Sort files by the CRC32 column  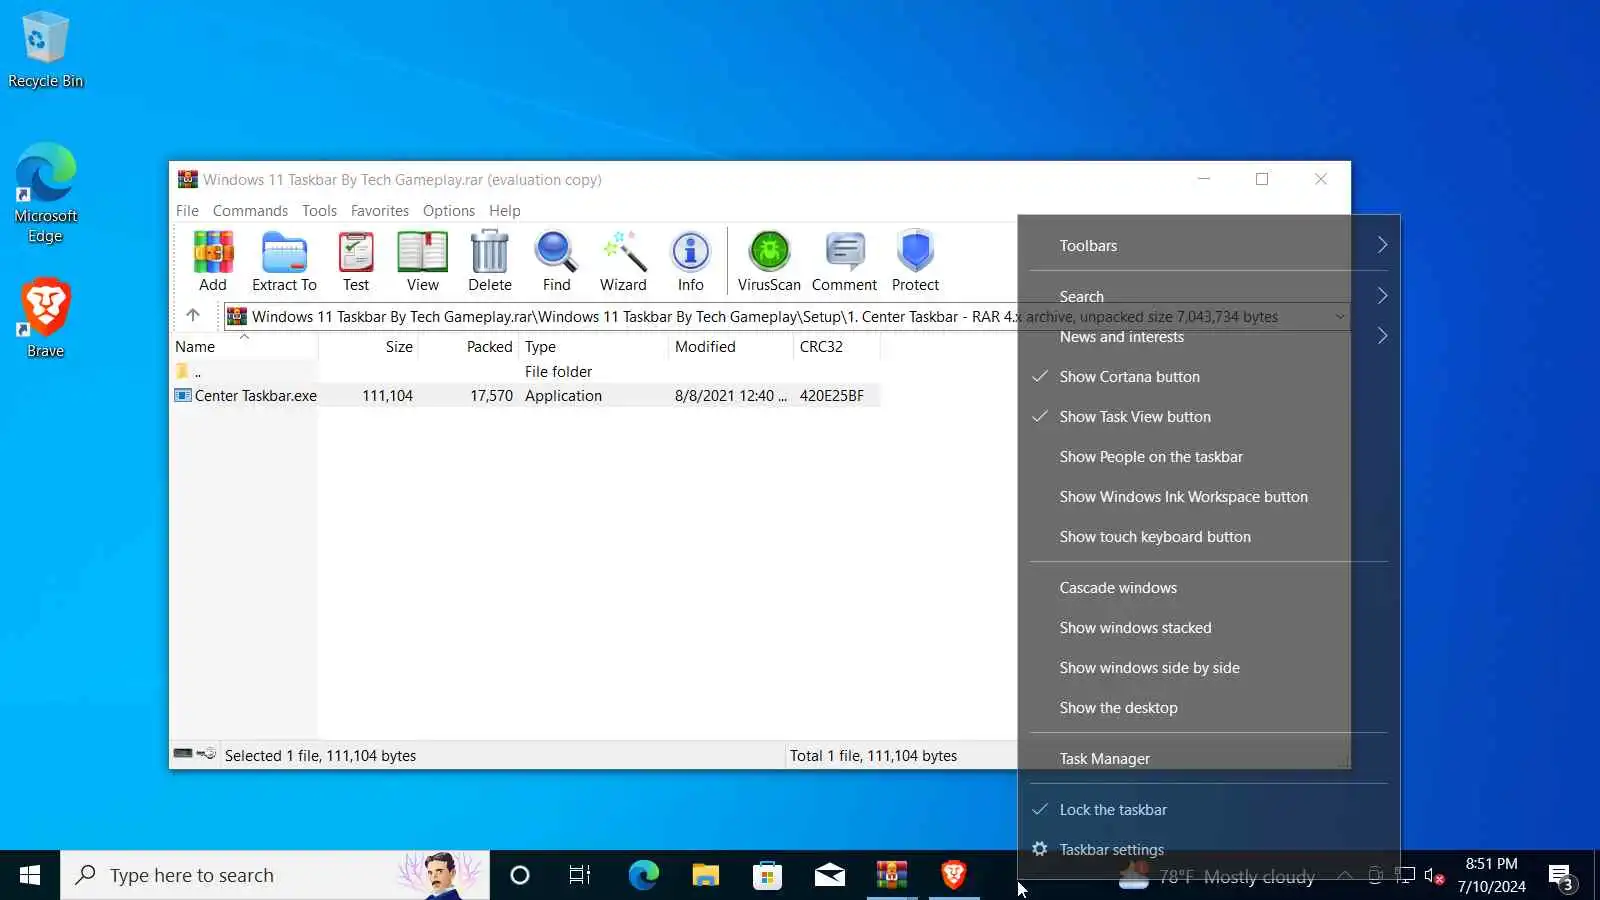[837, 347]
